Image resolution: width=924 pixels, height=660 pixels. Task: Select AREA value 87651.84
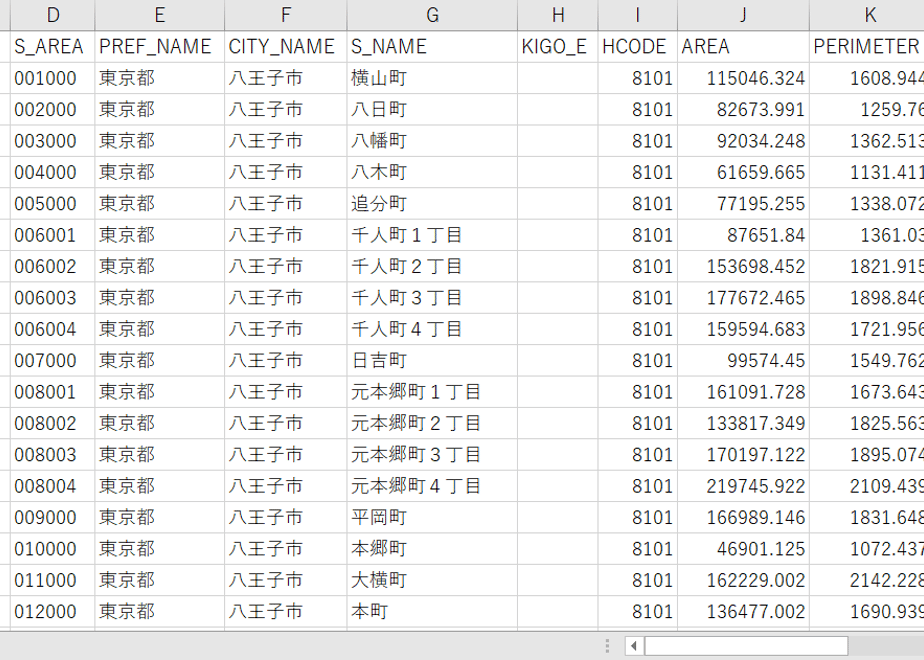(743, 235)
